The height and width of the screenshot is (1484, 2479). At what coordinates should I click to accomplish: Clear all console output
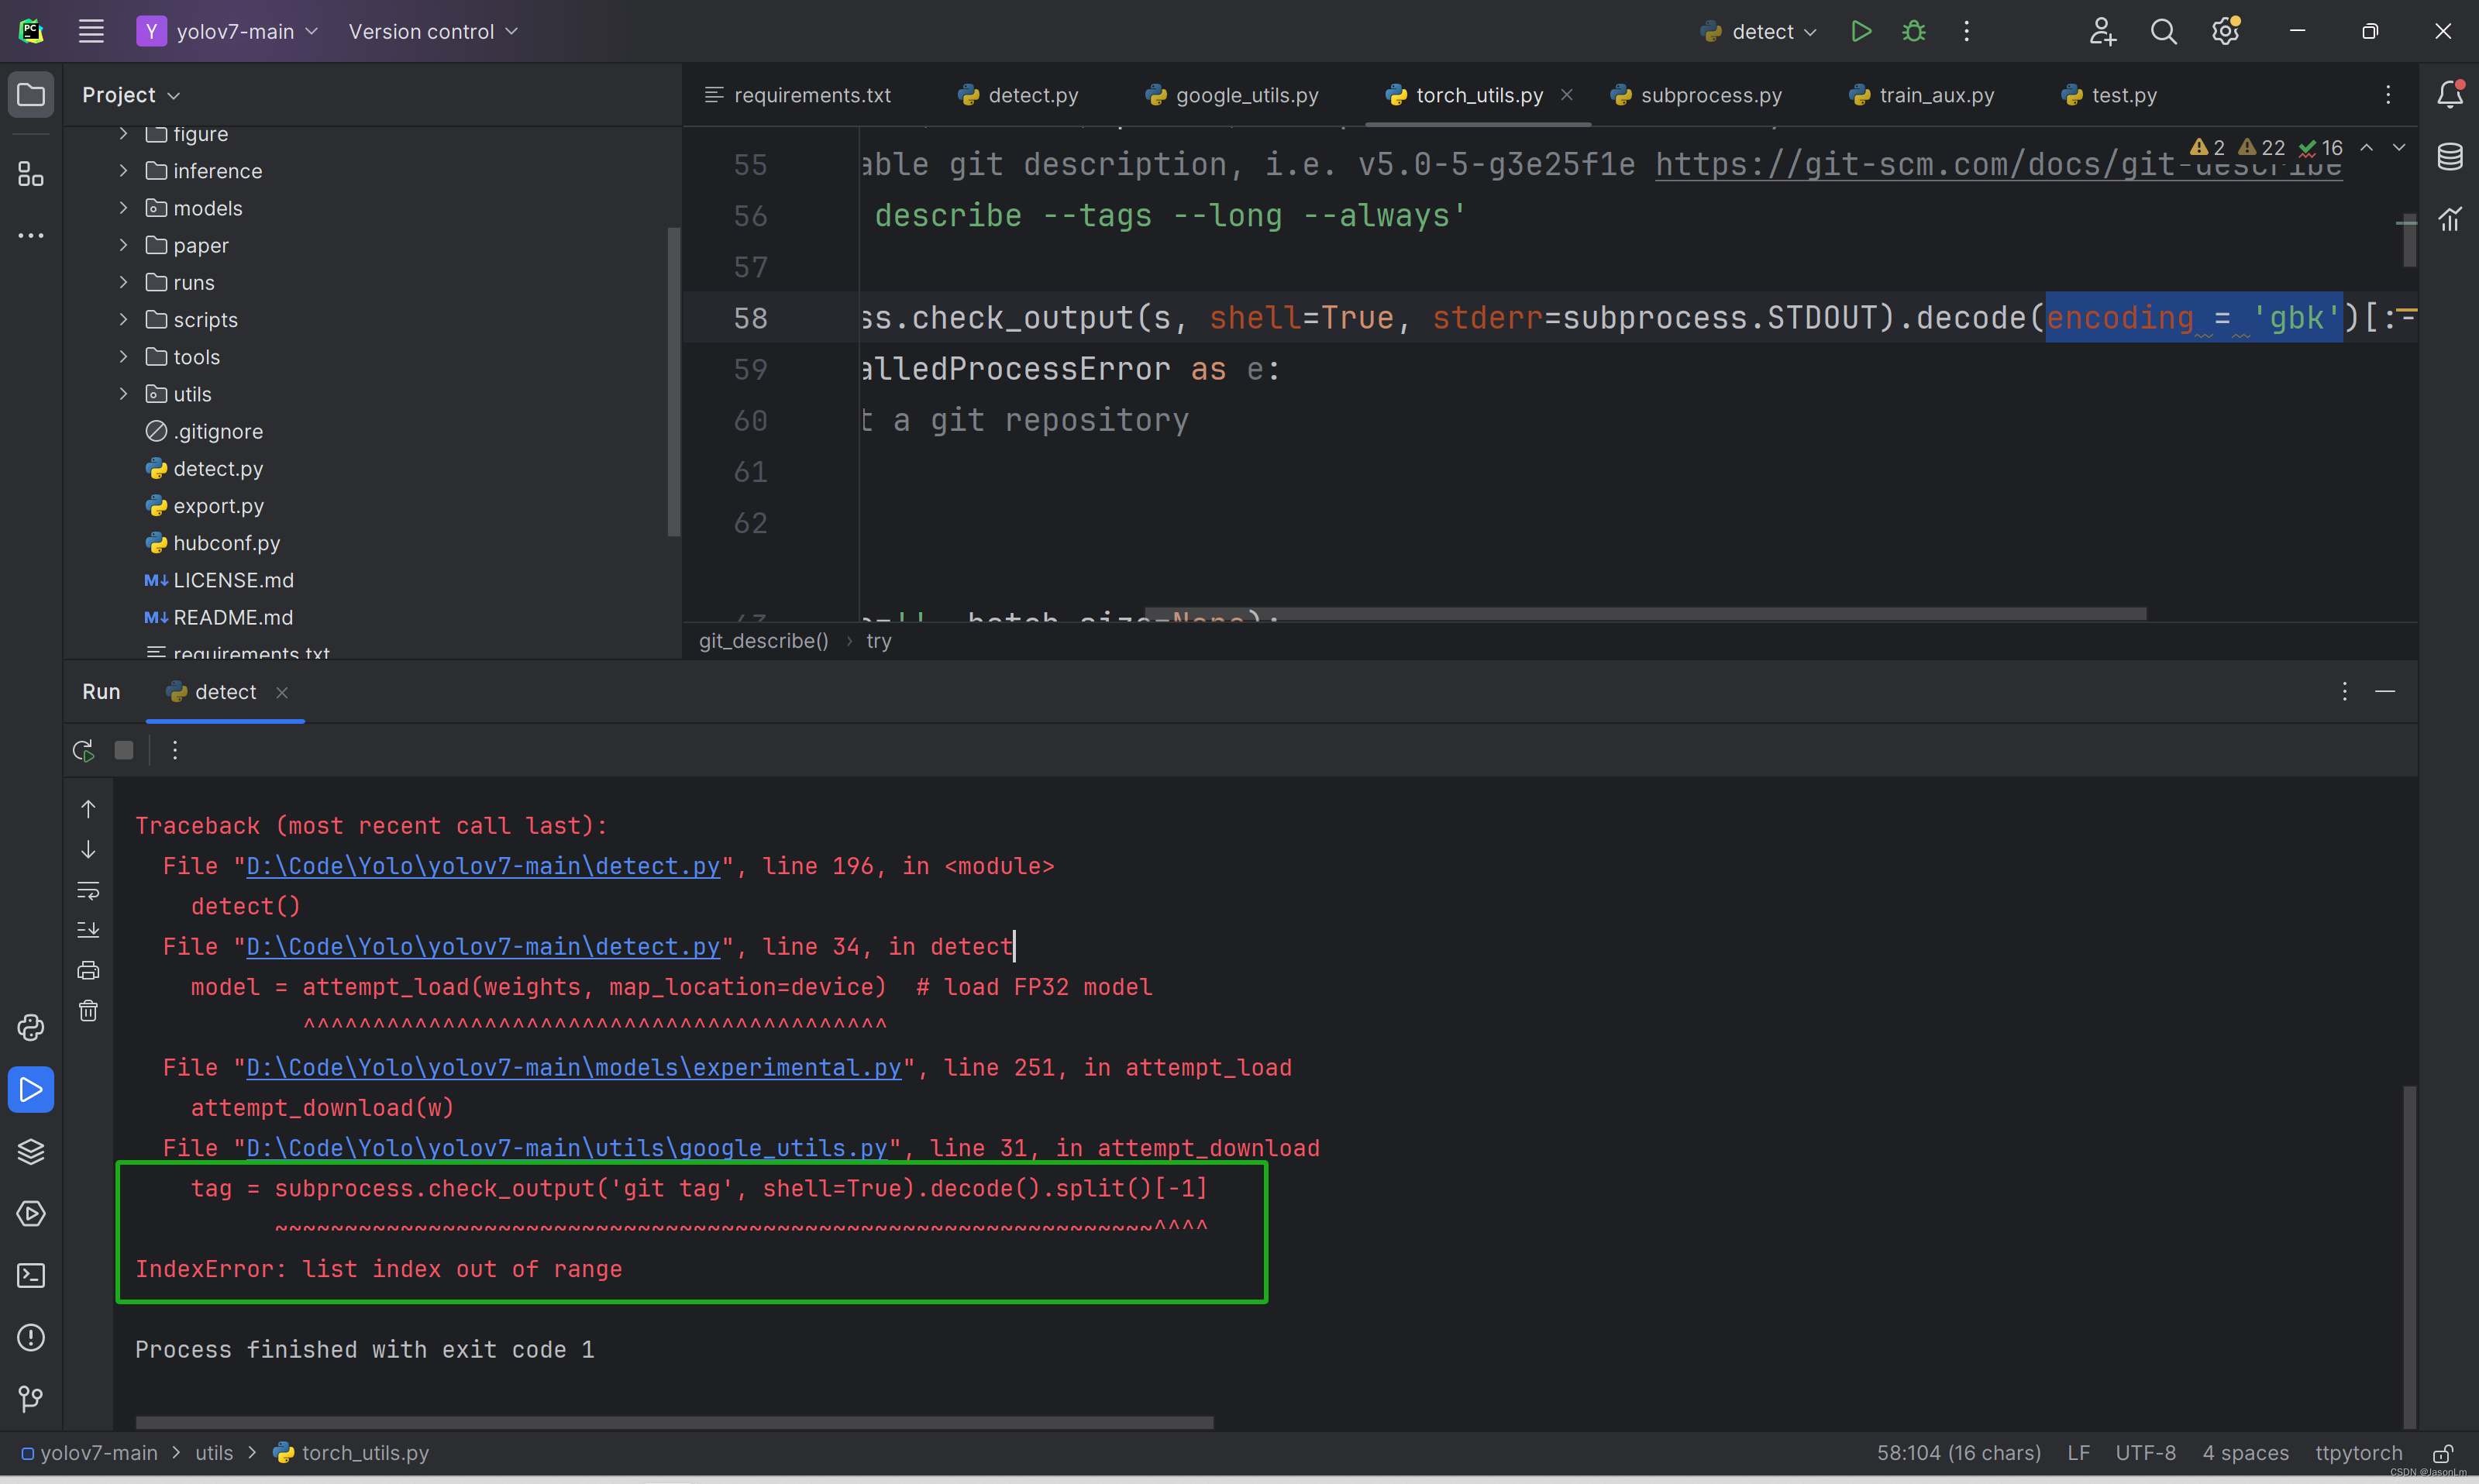coord(88,1011)
